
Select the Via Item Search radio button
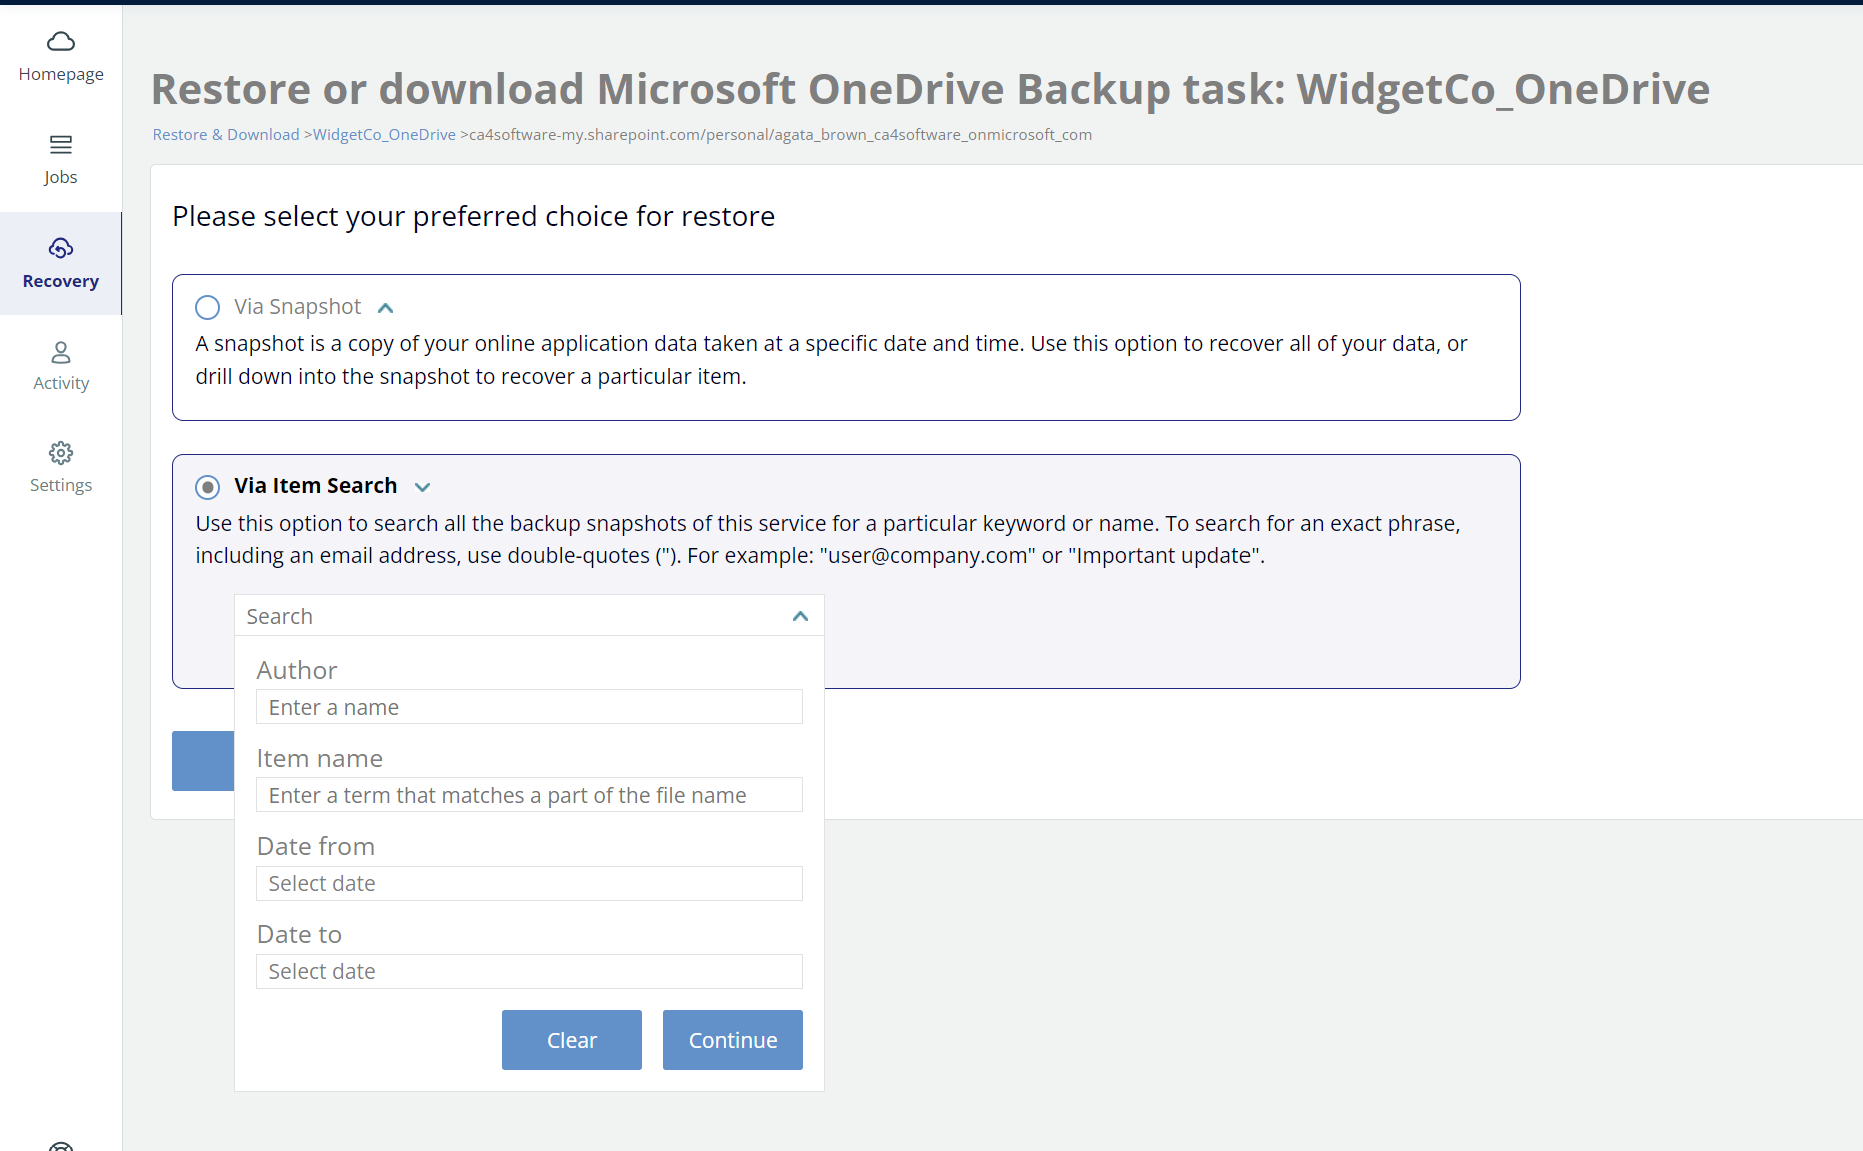[x=207, y=487]
